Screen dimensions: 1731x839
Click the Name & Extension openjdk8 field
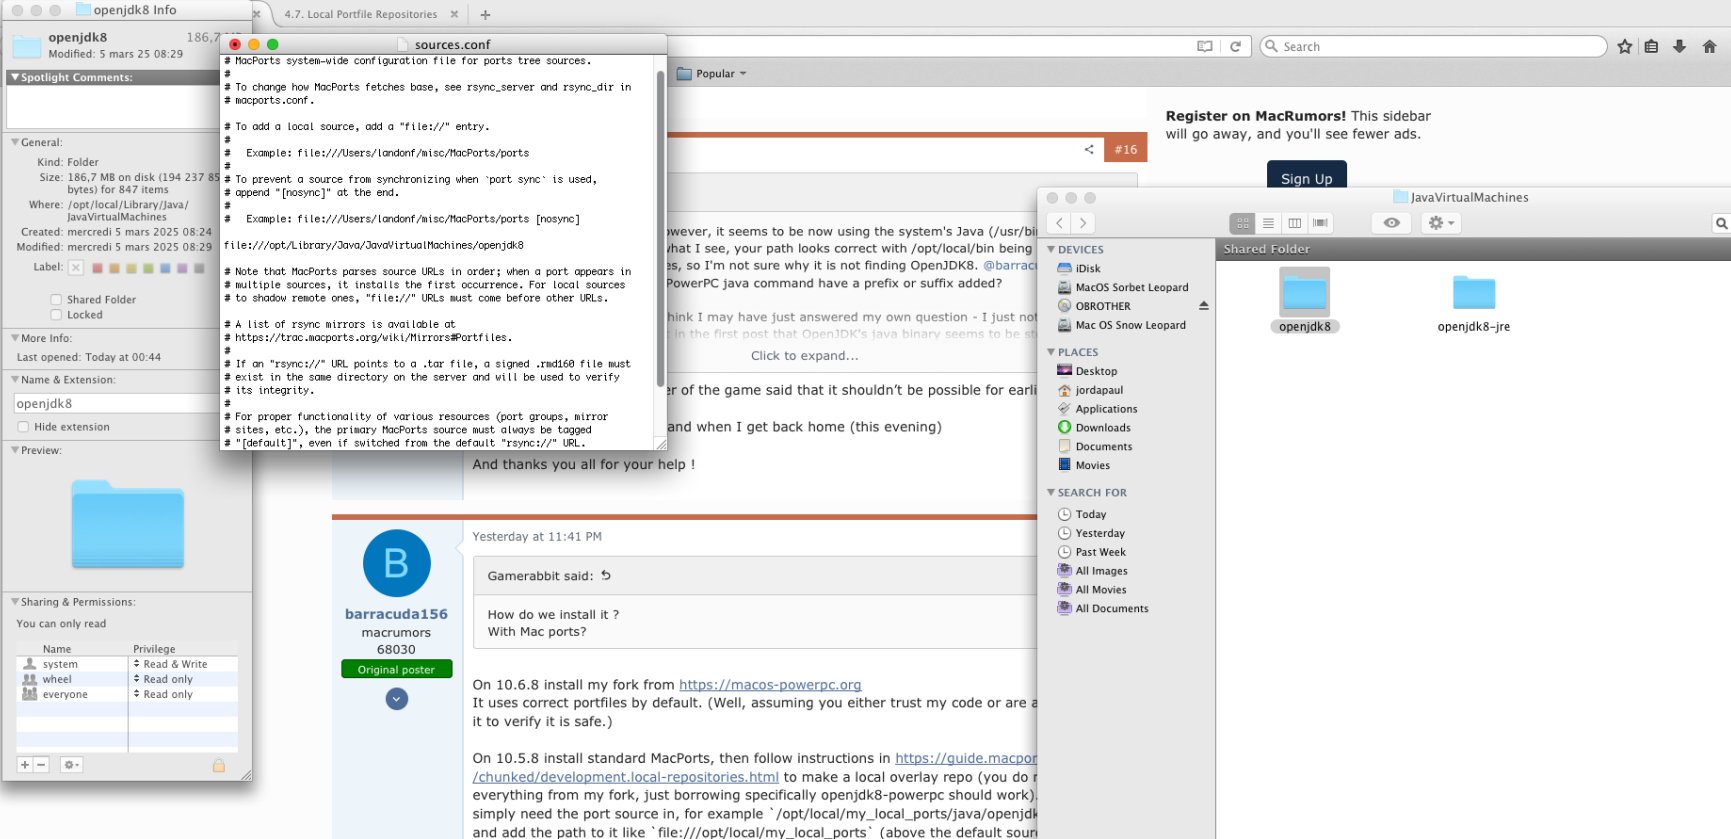point(116,404)
